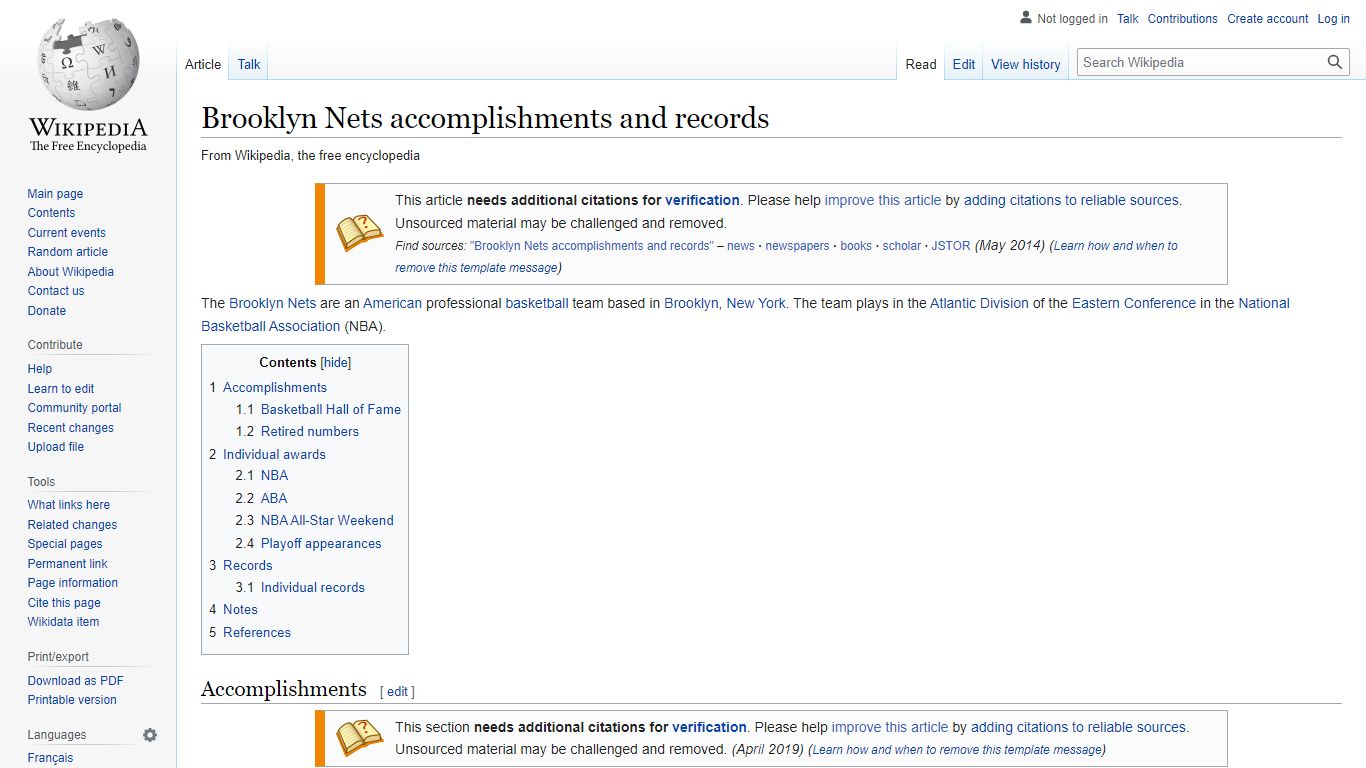Image resolution: width=1366 pixels, height=768 pixels.
Task: Click the not-logged-in user icon
Action: click(1025, 18)
